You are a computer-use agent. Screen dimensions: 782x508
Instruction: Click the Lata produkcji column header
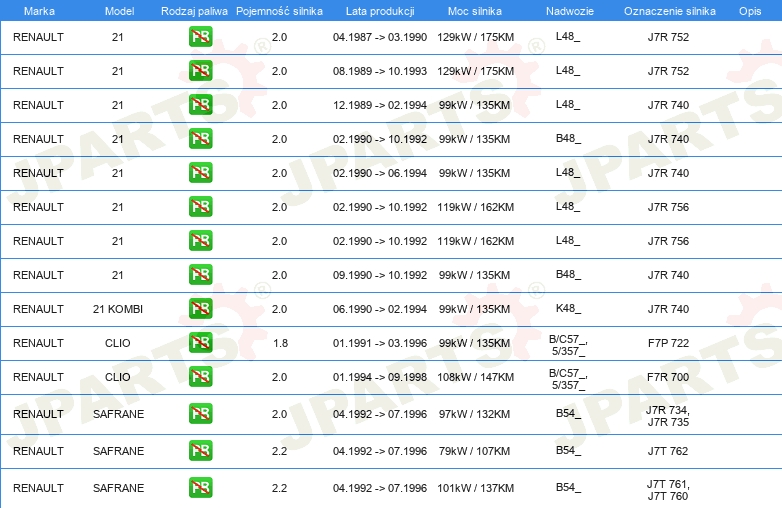380,11
